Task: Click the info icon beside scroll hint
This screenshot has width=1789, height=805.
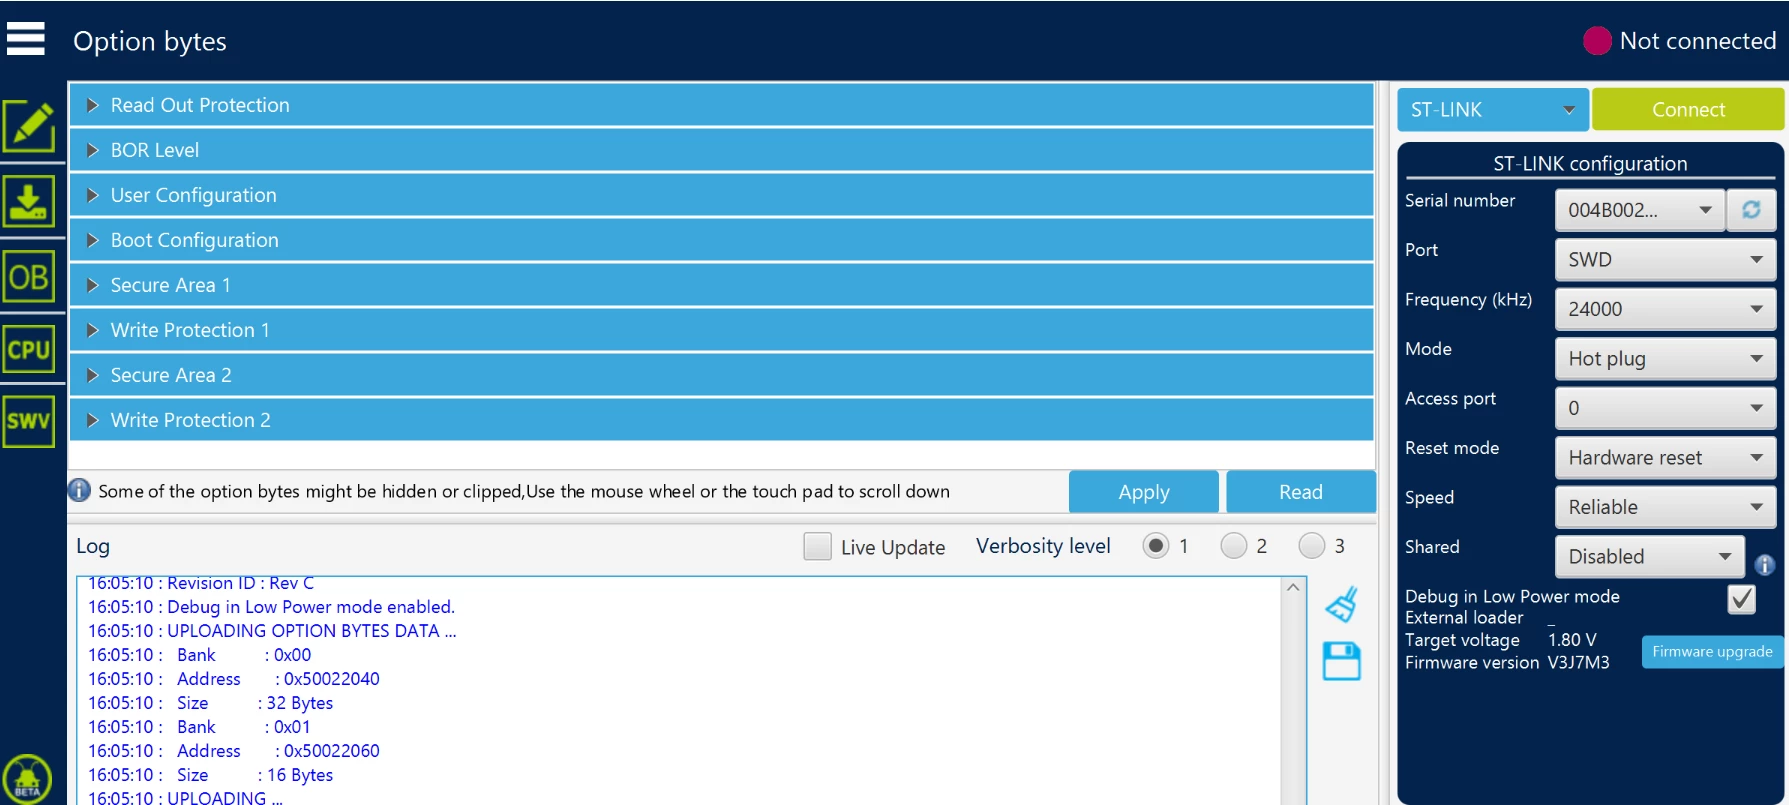Action: (79, 490)
